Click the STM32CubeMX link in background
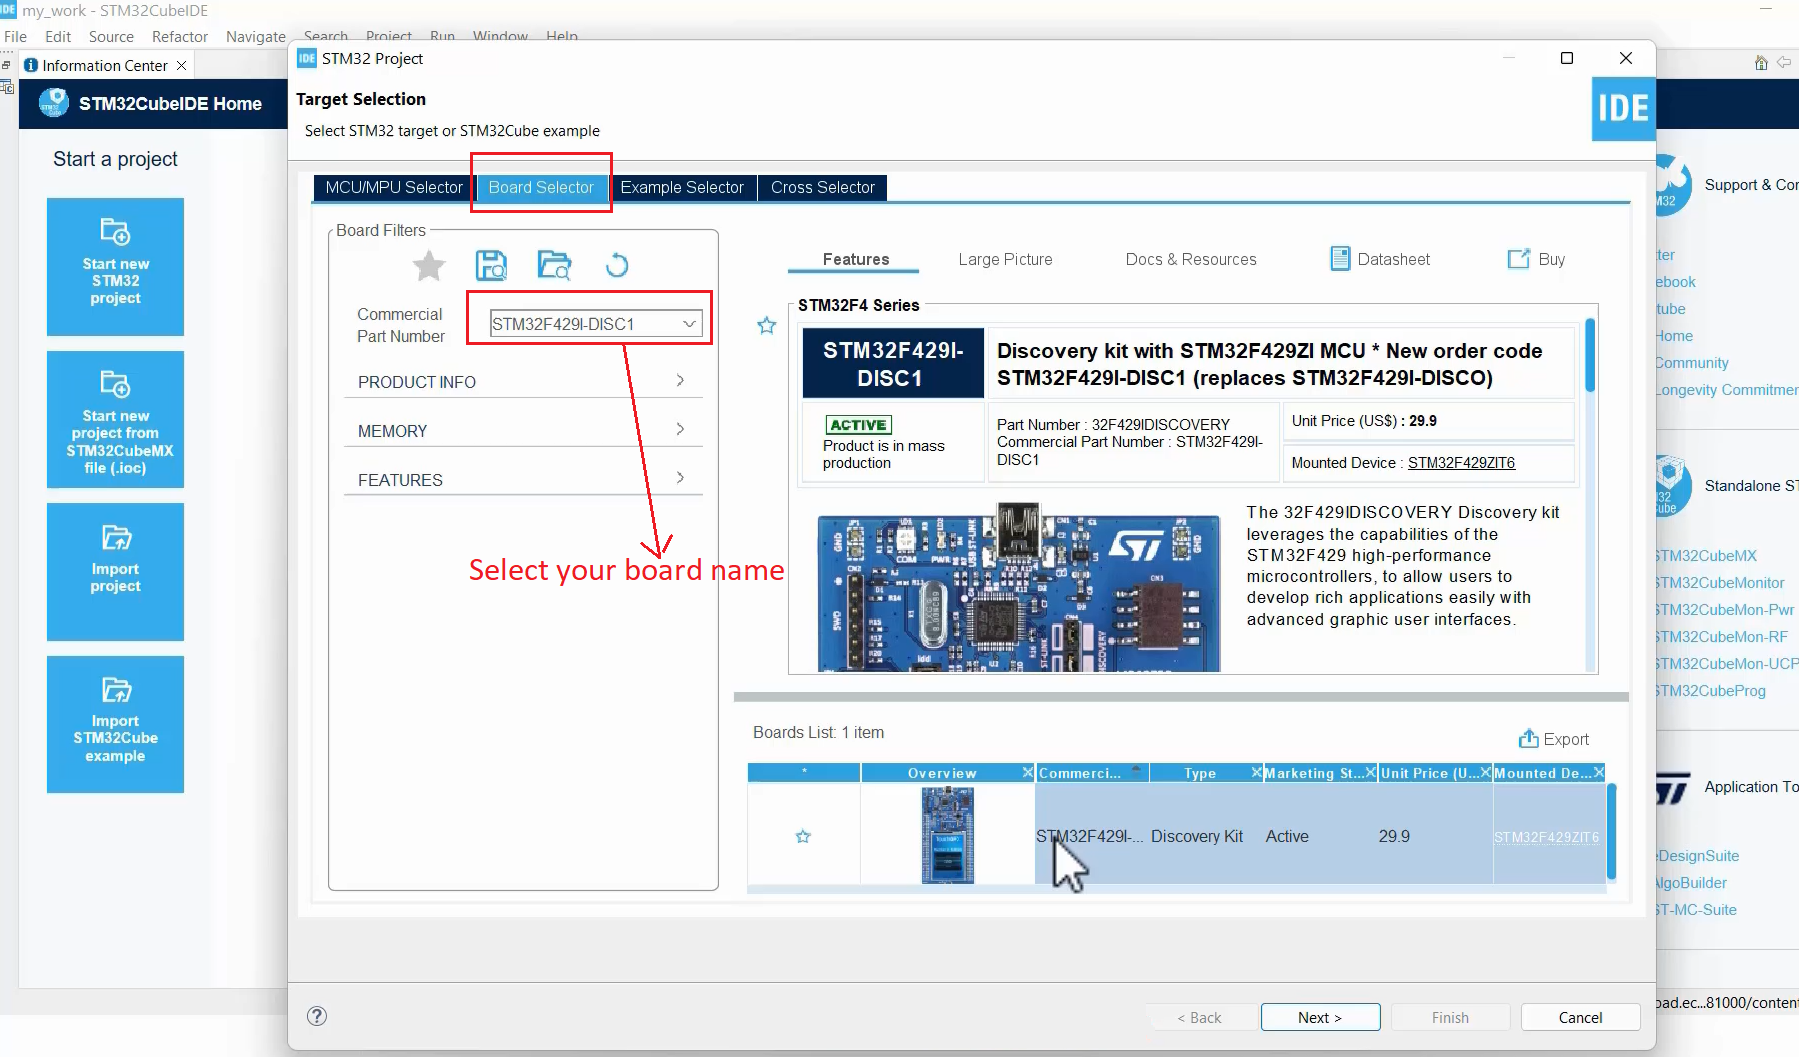1799x1057 pixels. [1707, 556]
